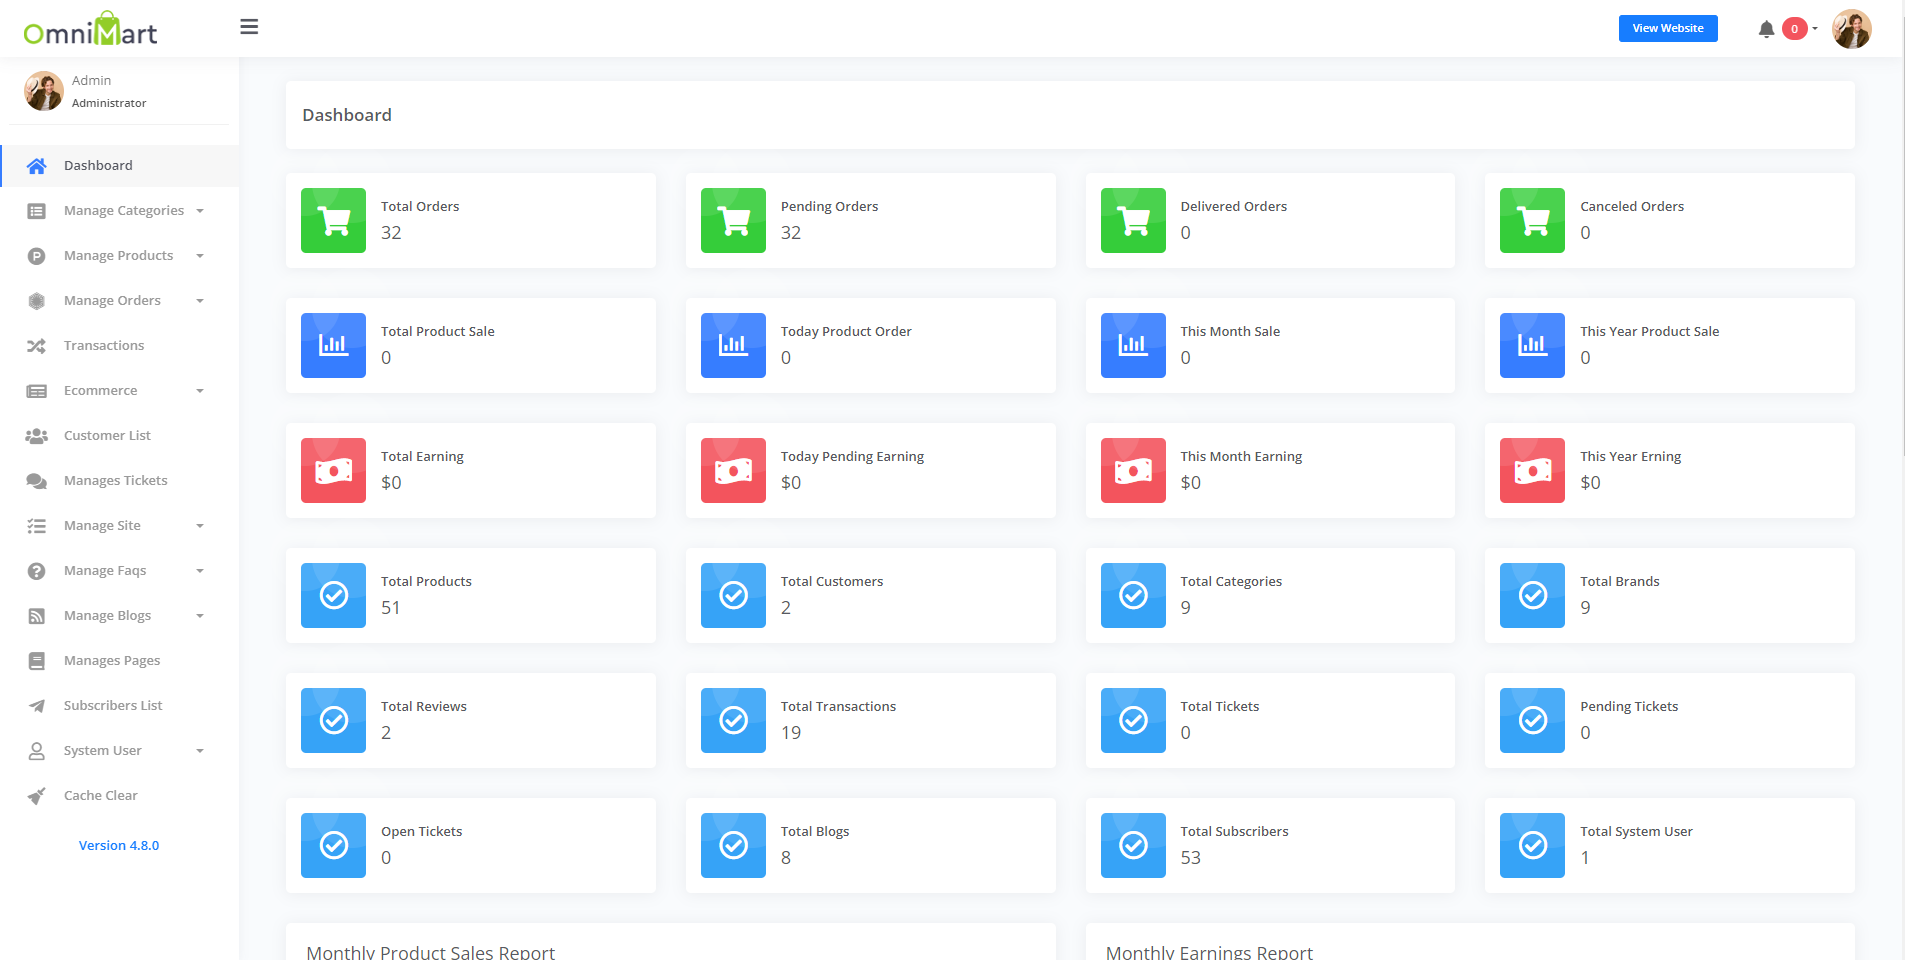
Task: Click the Manages Tickets chat icon
Action: click(x=37, y=481)
